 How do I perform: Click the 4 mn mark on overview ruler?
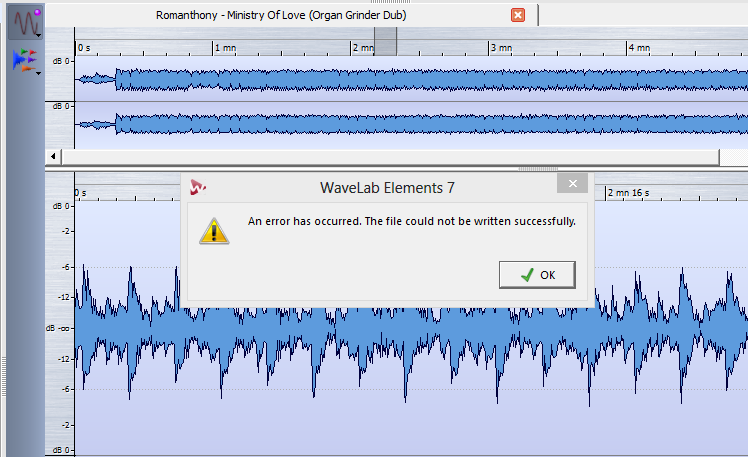click(x=639, y=48)
